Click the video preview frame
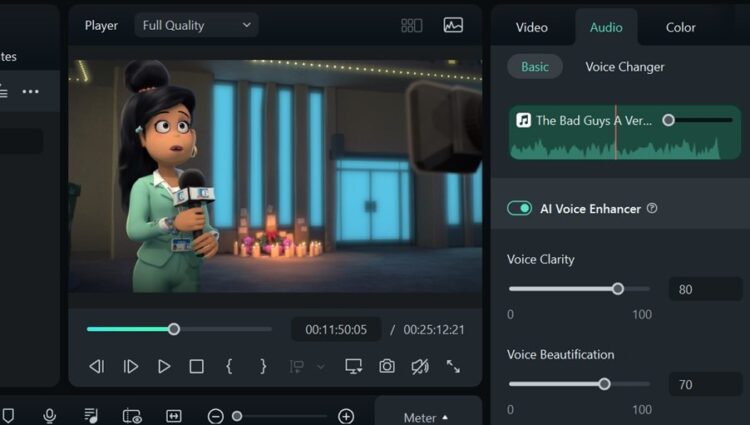750x425 pixels. pyautogui.click(x=275, y=176)
